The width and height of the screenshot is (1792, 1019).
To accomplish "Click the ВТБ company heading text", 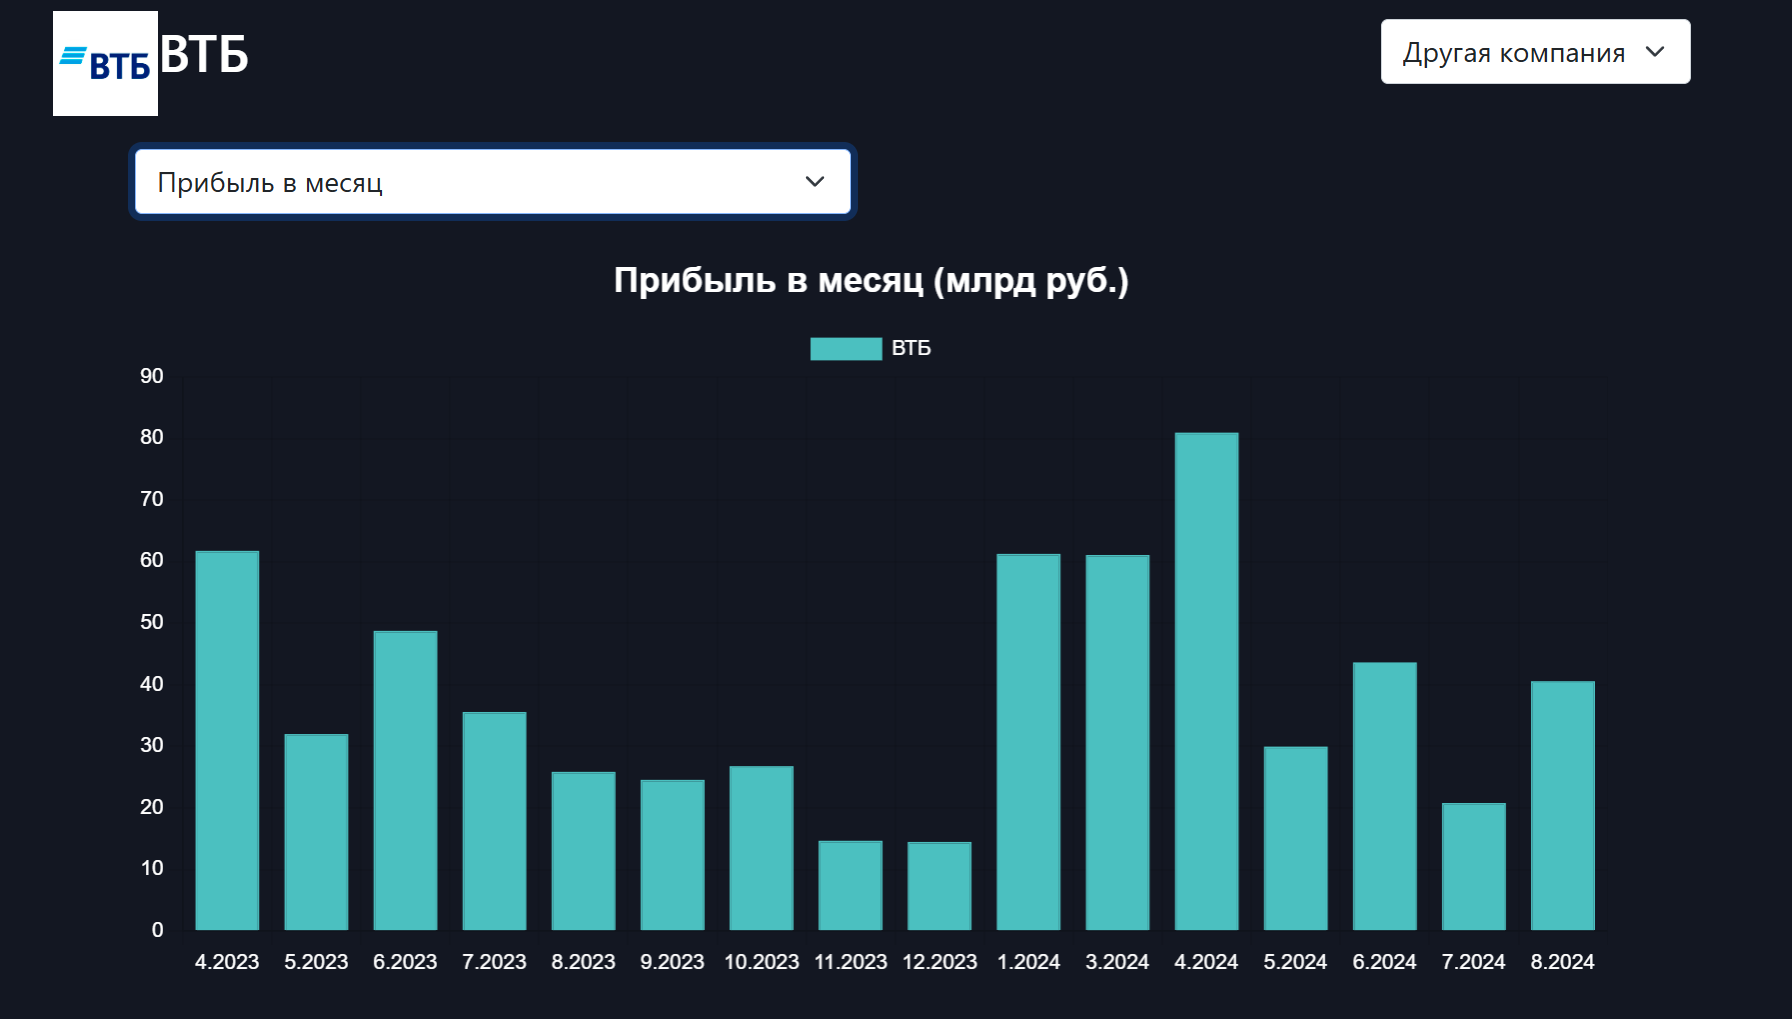I will (204, 55).
